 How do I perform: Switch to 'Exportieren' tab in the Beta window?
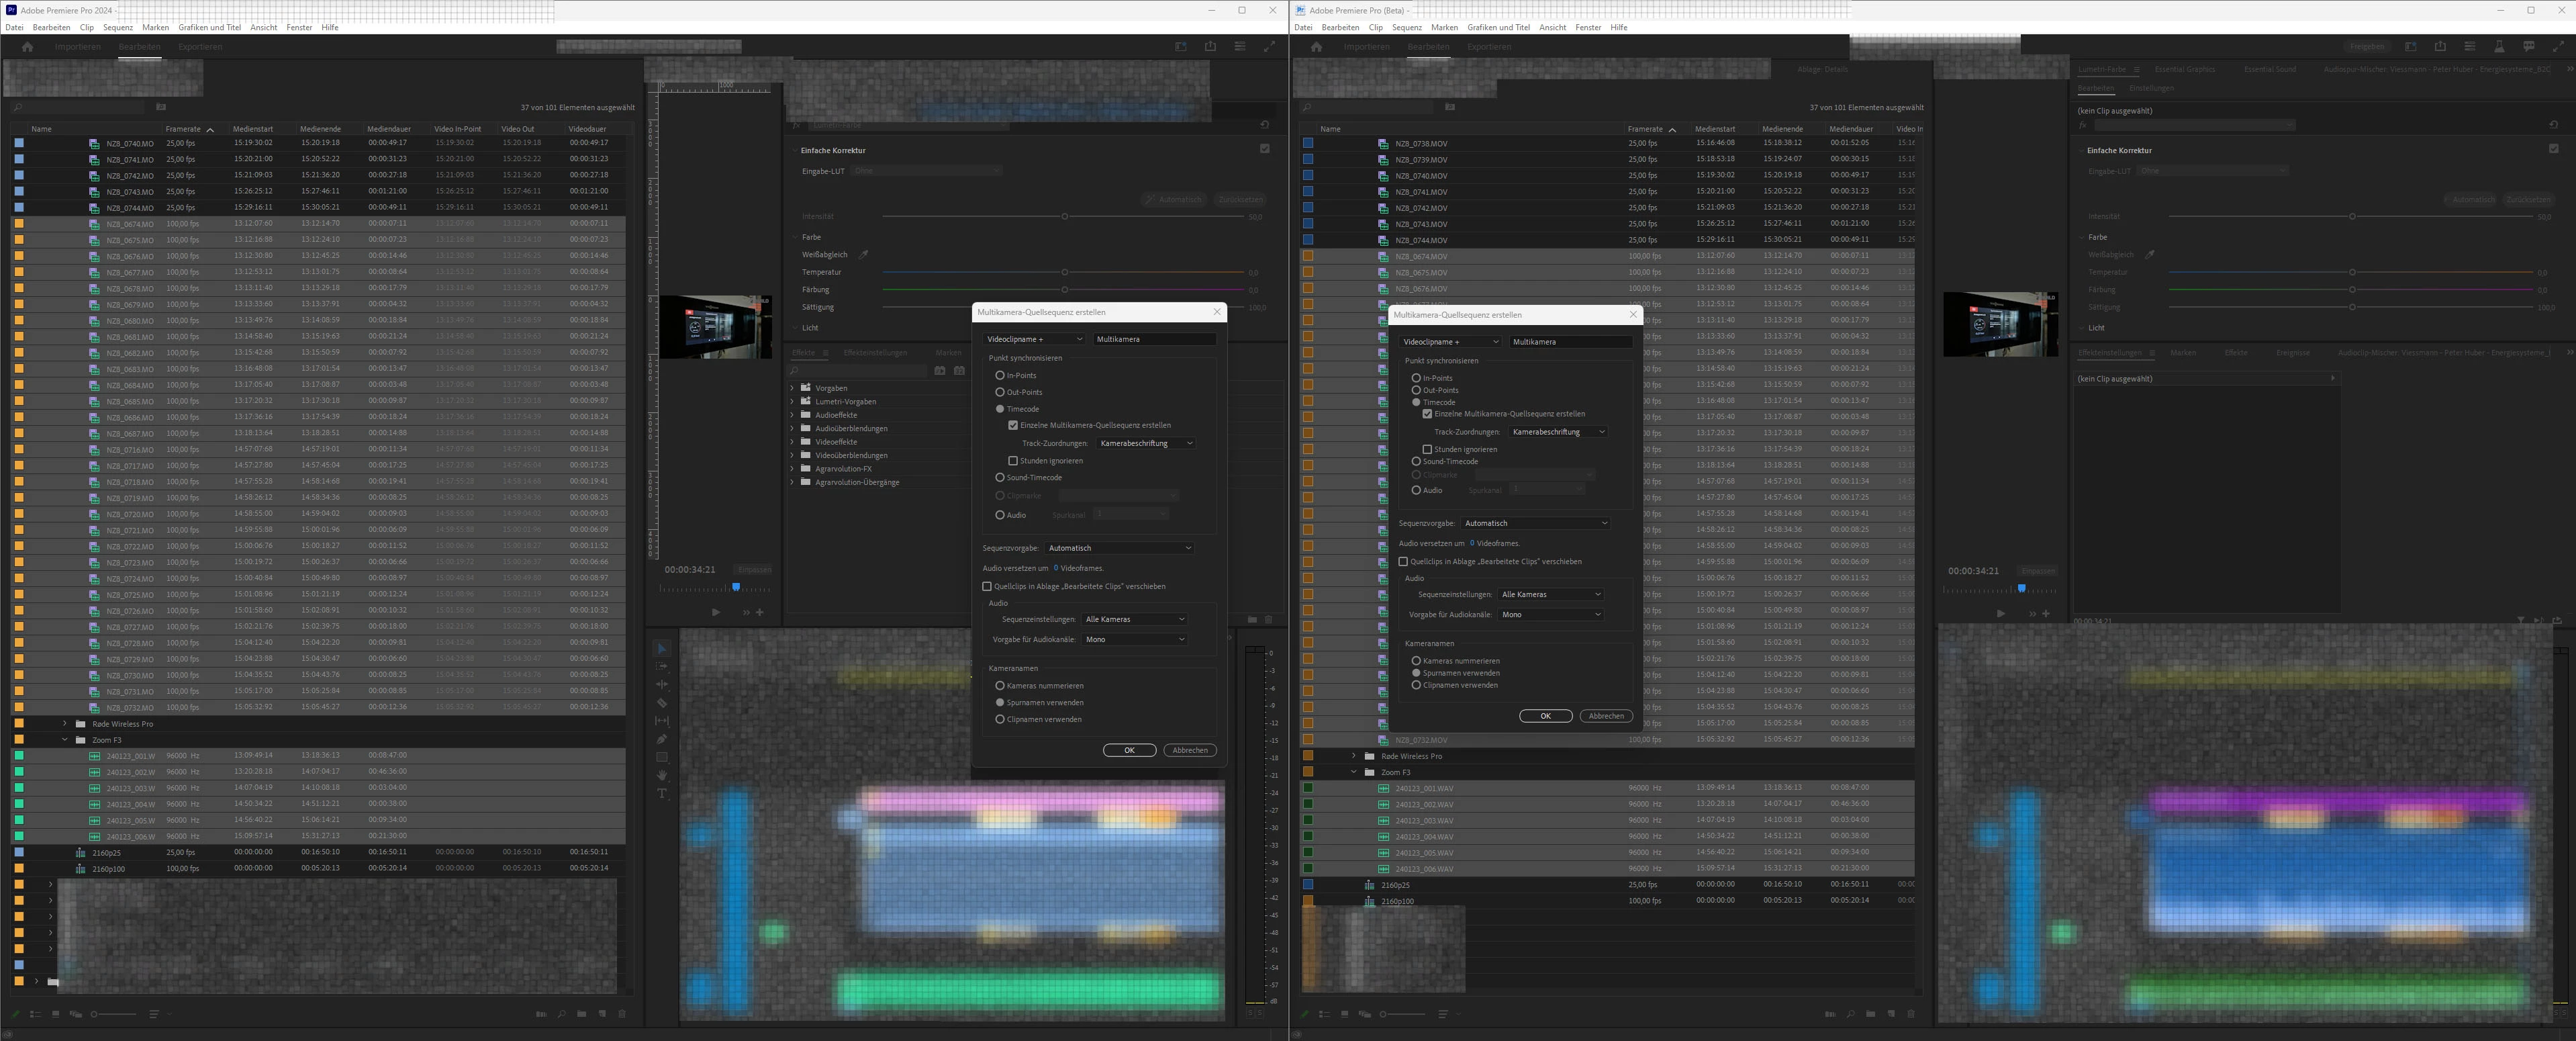pos(1489,47)
